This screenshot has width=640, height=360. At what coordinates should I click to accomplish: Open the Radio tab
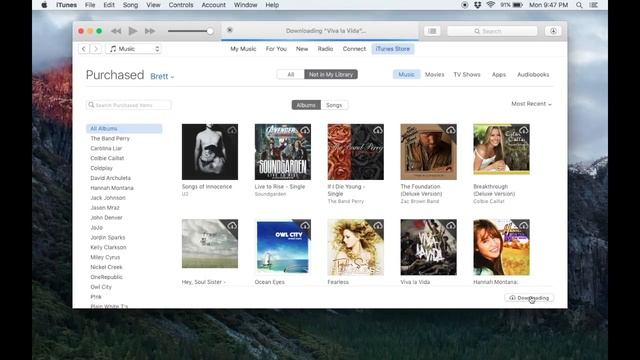click(x=325, y=49)
